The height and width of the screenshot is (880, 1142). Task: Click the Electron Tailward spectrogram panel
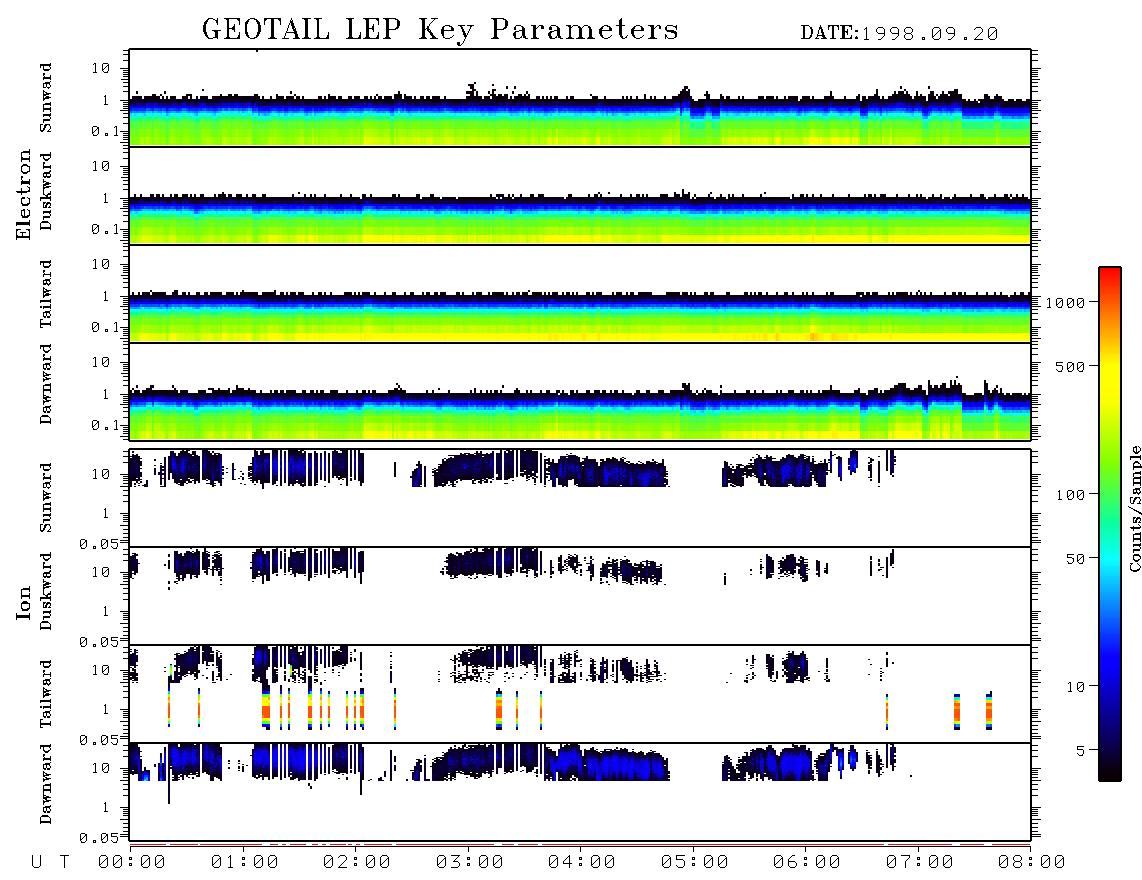click(580, 294)
